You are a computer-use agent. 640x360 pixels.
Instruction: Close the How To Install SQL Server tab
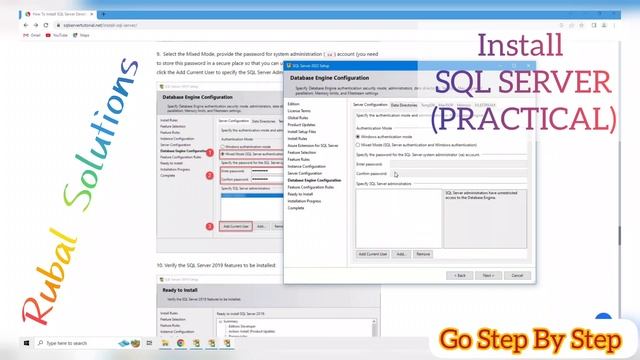(92, 14)
